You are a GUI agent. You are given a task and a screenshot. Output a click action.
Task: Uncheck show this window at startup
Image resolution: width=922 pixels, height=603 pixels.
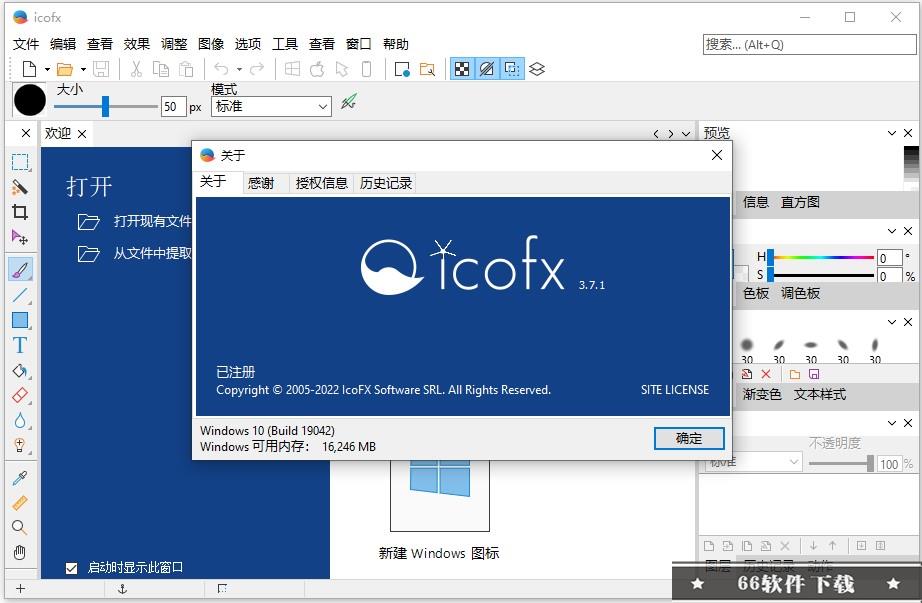point(72,568)
